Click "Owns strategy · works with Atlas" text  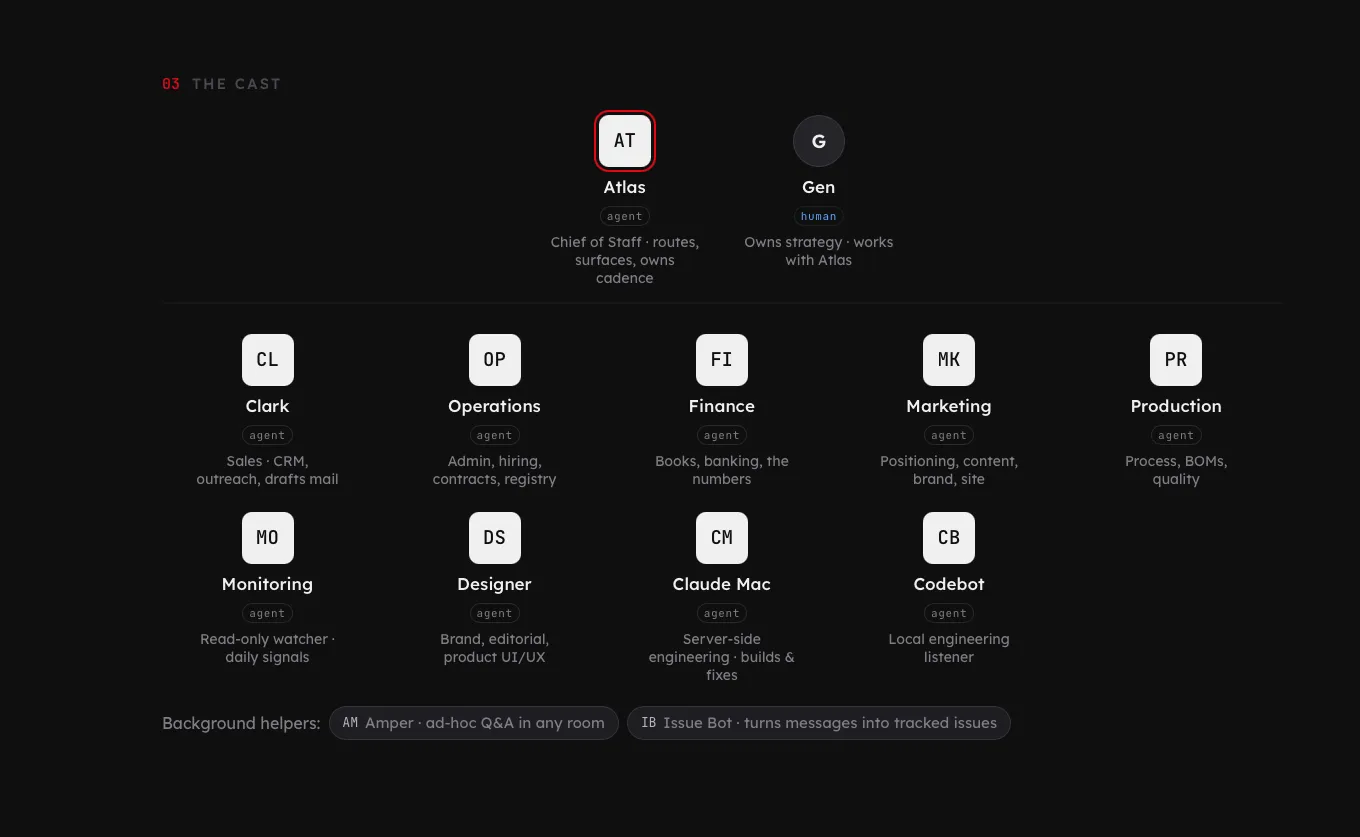point(819,251)
